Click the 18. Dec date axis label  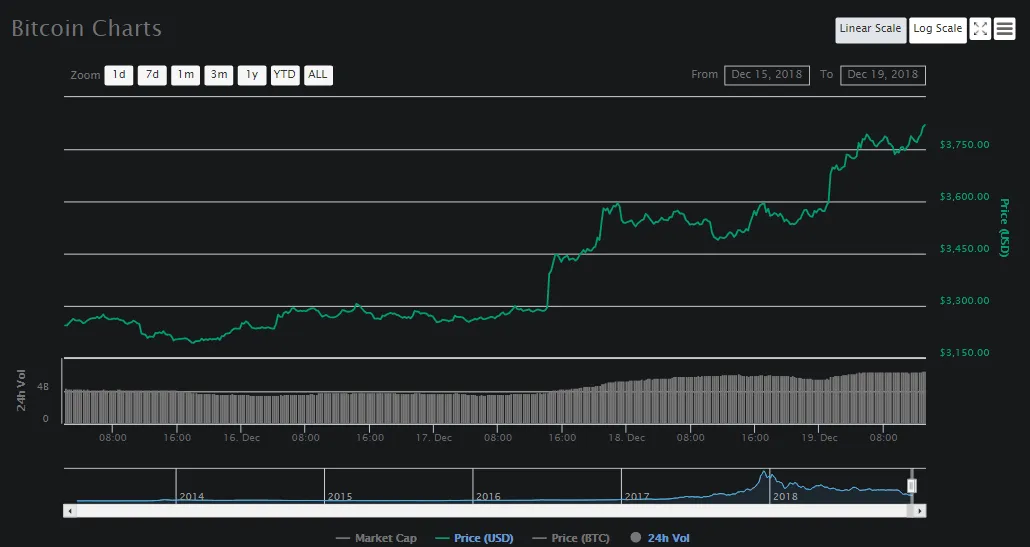[x=627, y=438]
